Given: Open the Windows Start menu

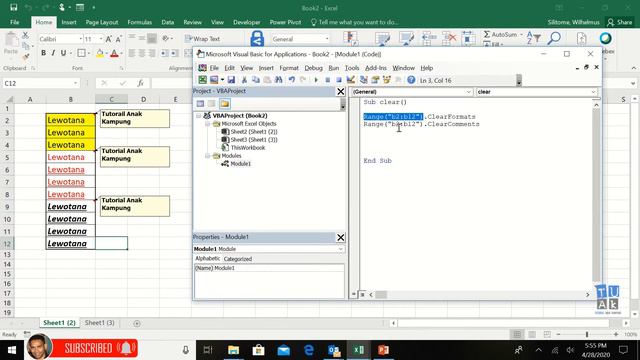Looking at the screenshot, I should [12, 350].
